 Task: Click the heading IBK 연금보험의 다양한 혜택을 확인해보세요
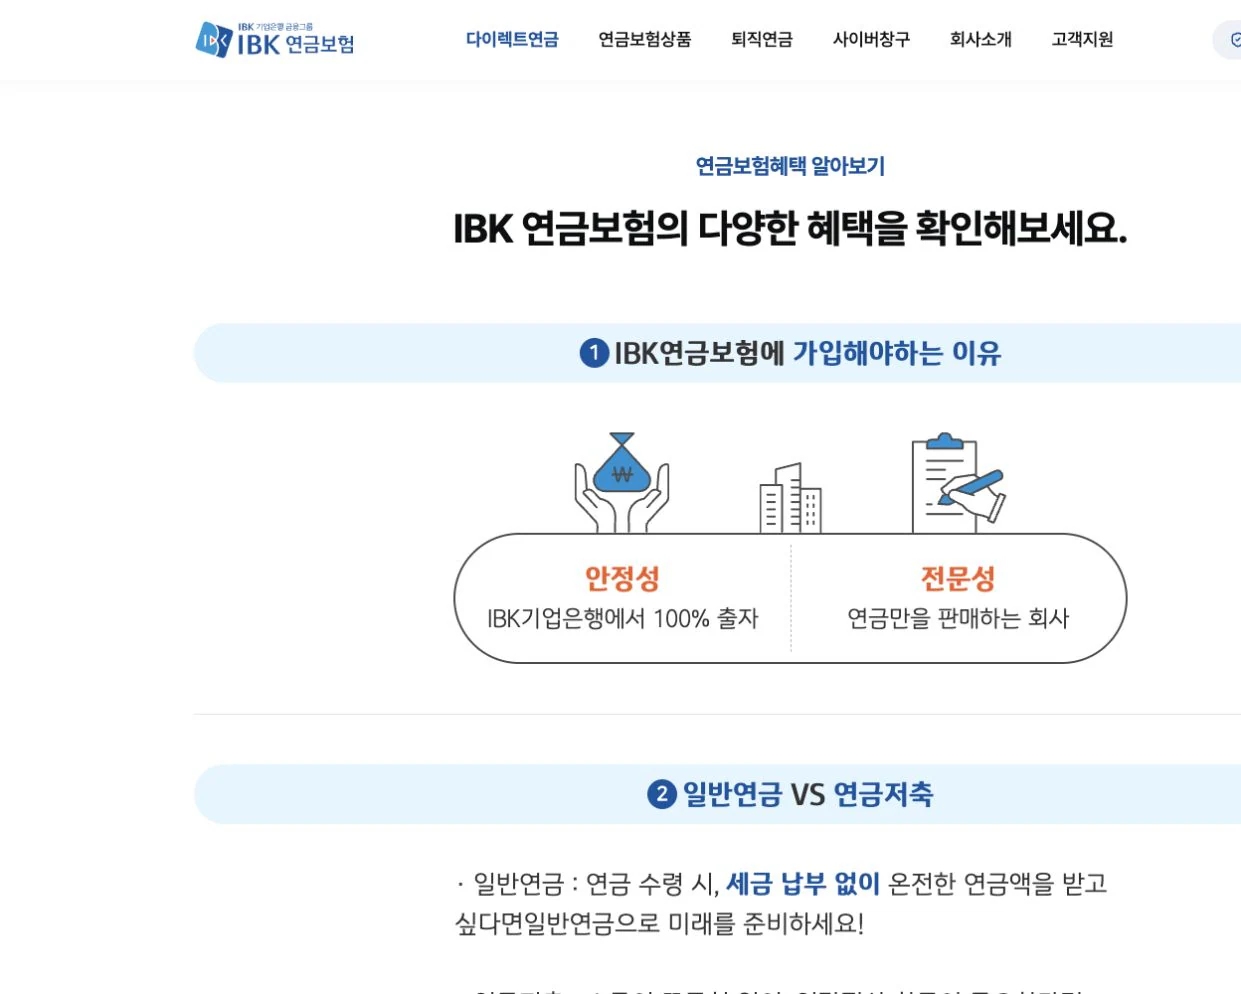(x=790, y=229)
